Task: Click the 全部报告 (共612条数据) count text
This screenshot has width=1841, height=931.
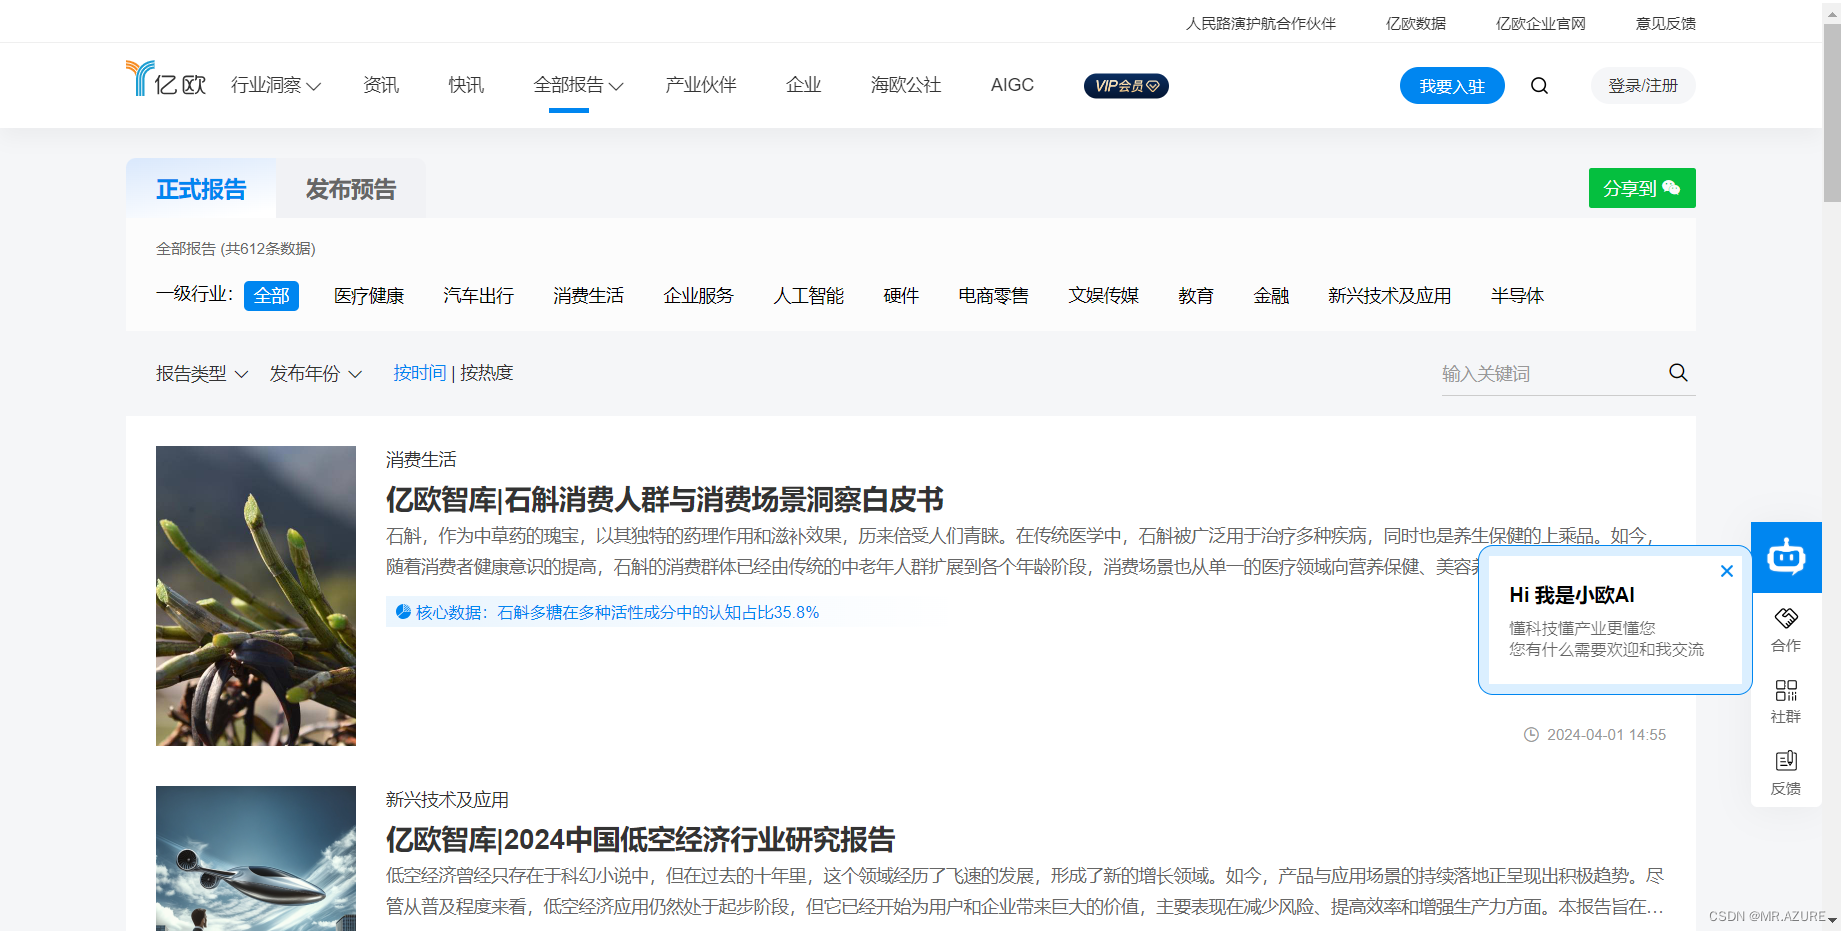Action: tap(236, 249)
